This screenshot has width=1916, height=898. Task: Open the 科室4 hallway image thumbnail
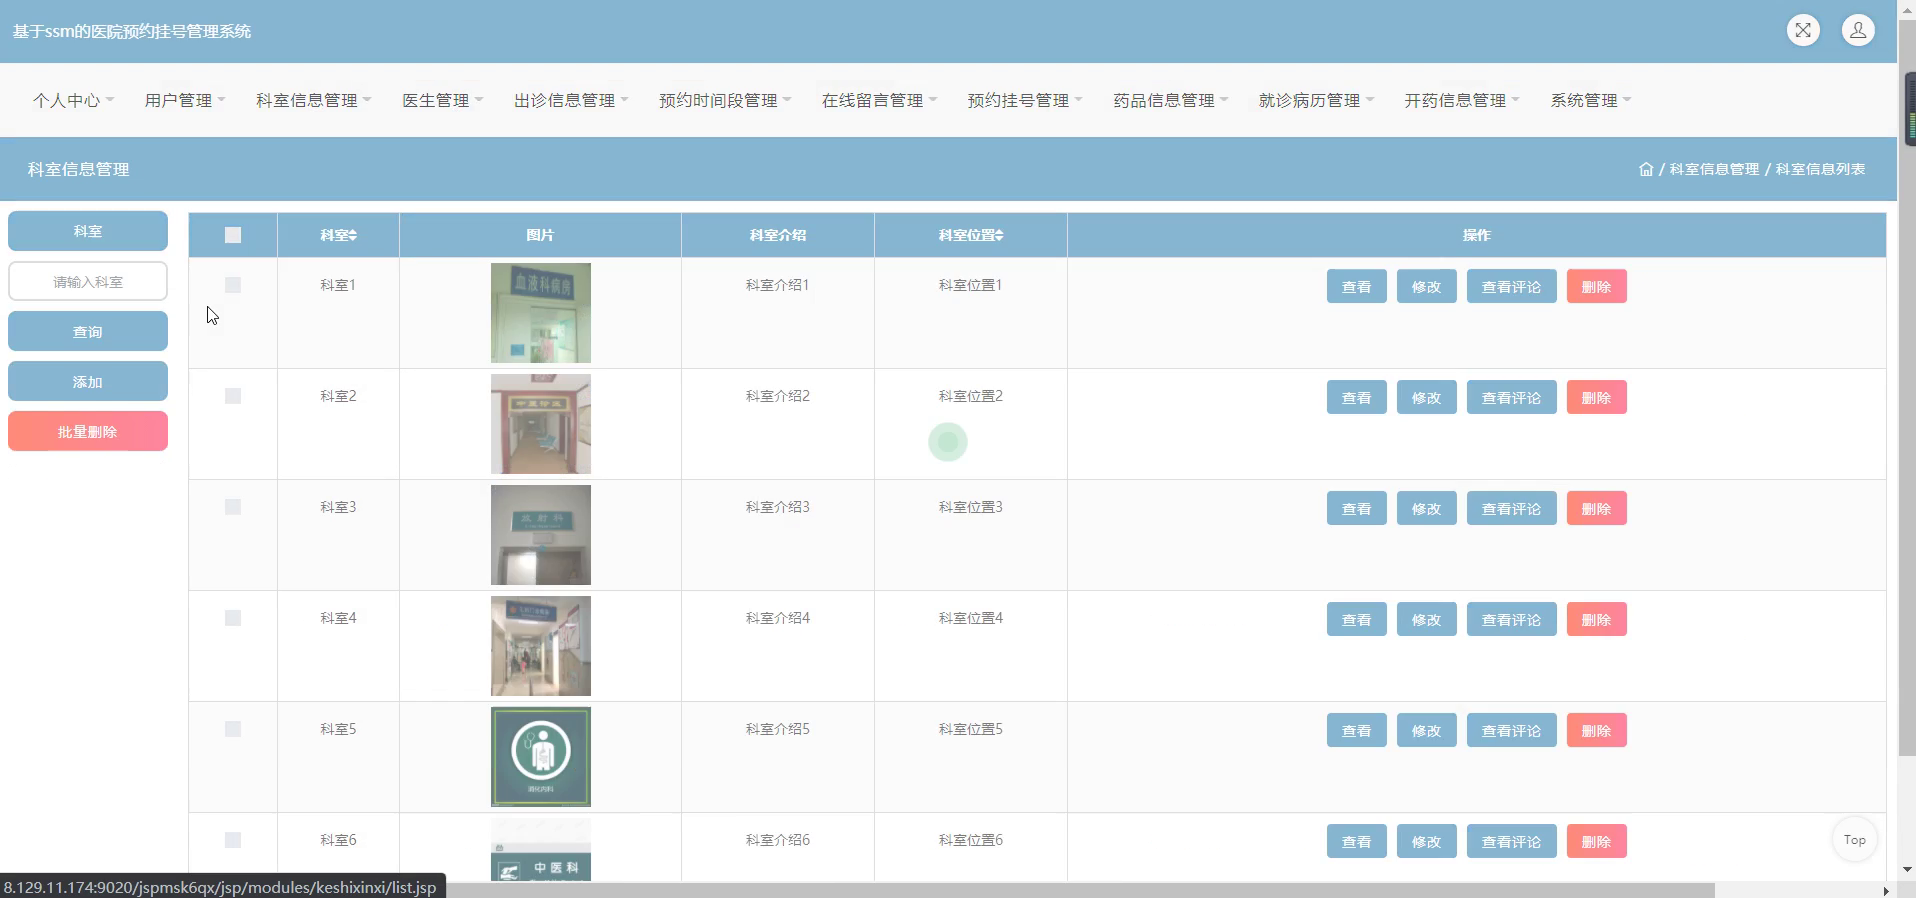[540, 646]
